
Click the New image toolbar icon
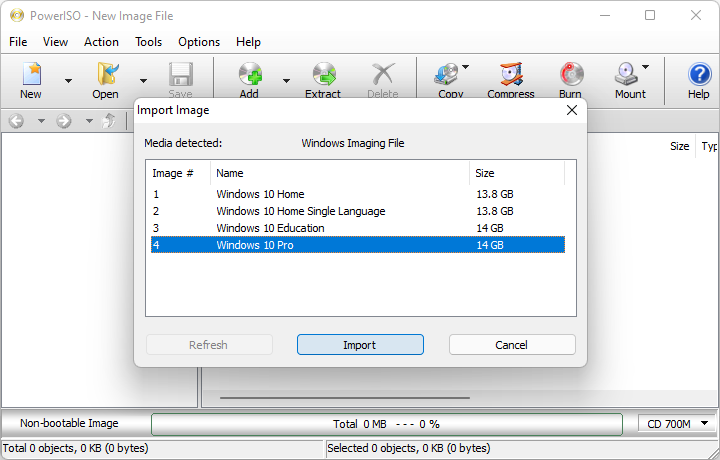click(31, 79)
